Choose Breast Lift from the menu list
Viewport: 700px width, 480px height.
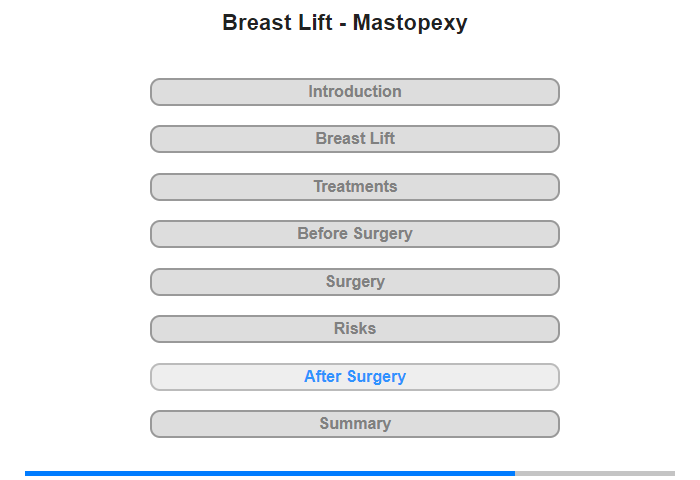tap(355, 139)
